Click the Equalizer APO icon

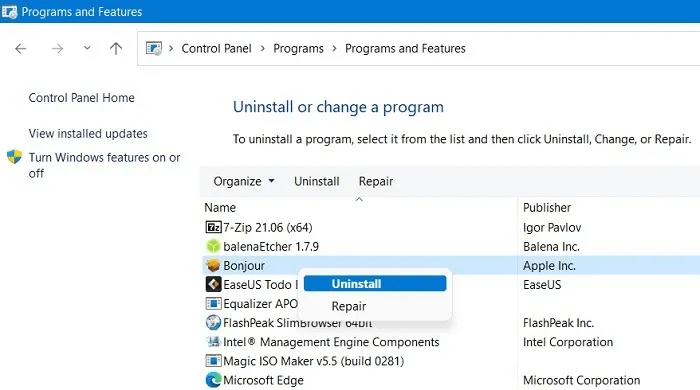[213, 303]
